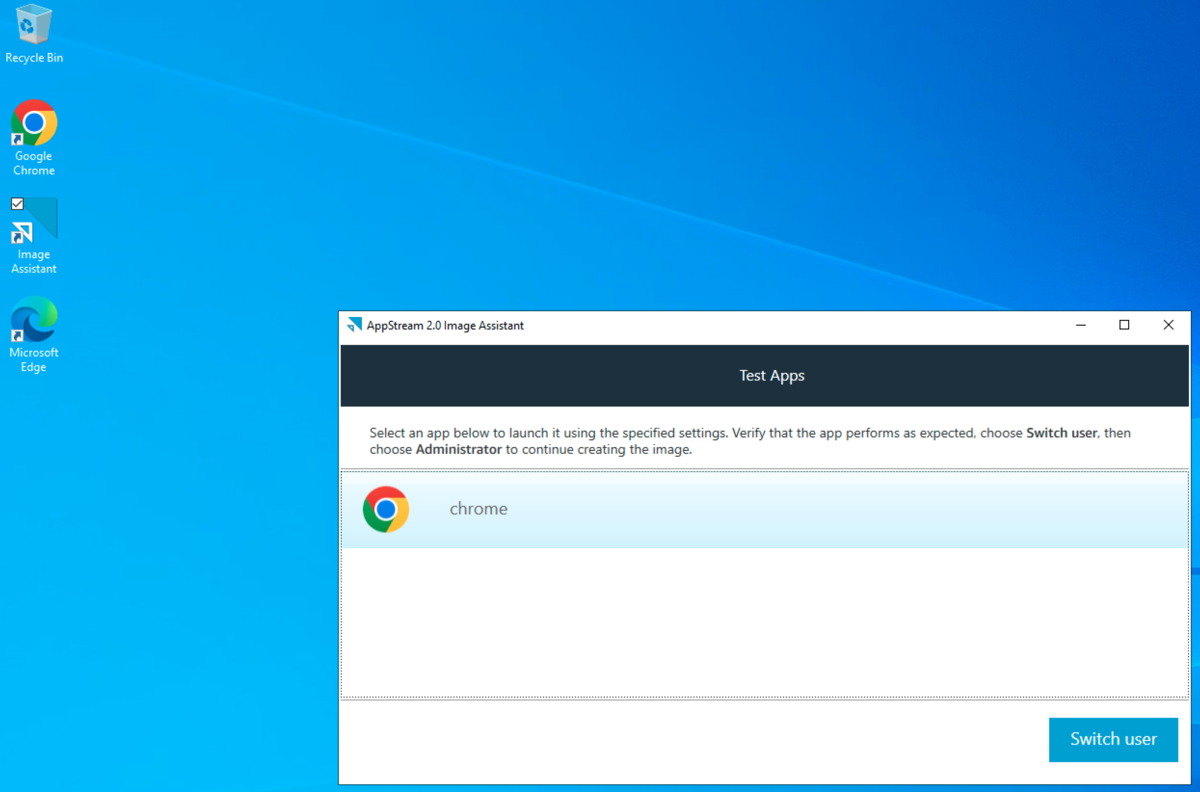Click the AppStream 2.0 Image Assistant title text
The image size is (1200, 792).
pos(445,326)
